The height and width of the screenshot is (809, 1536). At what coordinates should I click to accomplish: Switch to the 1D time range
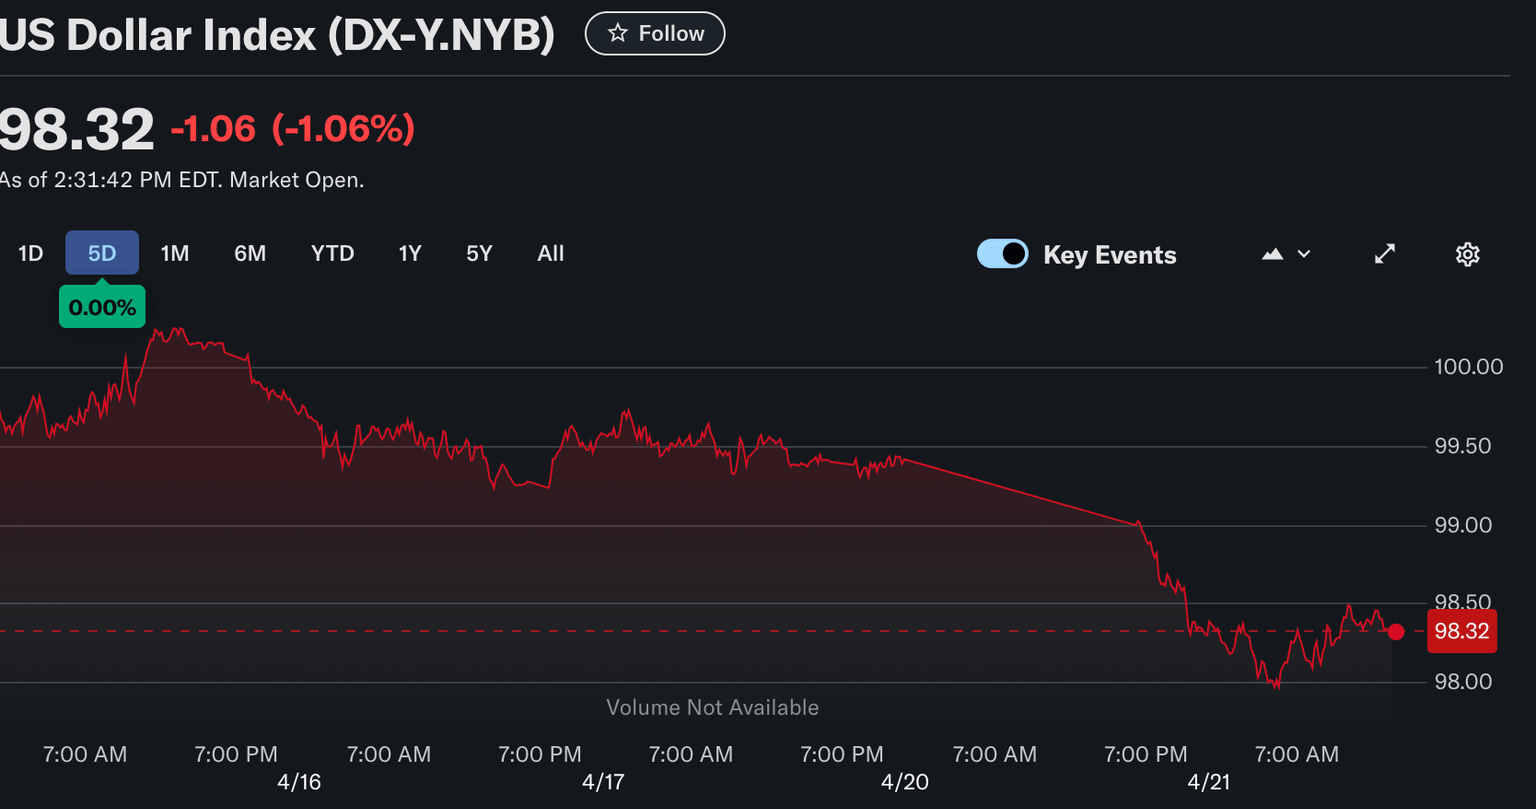[x=29, y=253]
